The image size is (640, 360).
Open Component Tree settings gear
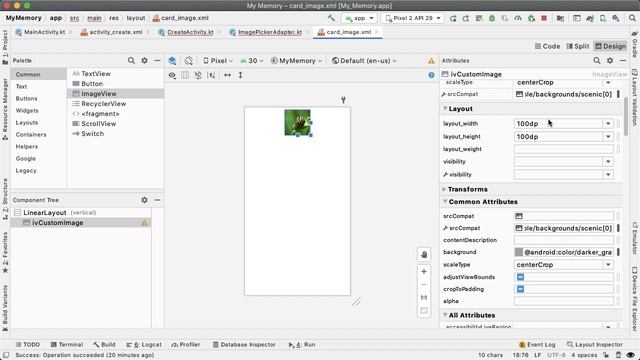point(144,200)
